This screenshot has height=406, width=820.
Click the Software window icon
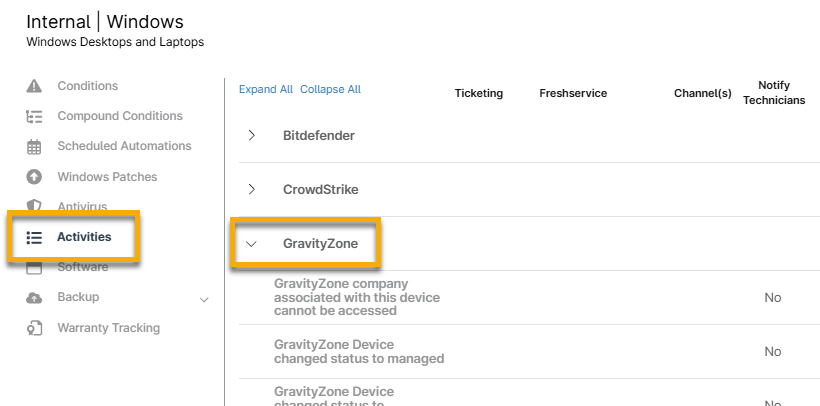(34, 267)
